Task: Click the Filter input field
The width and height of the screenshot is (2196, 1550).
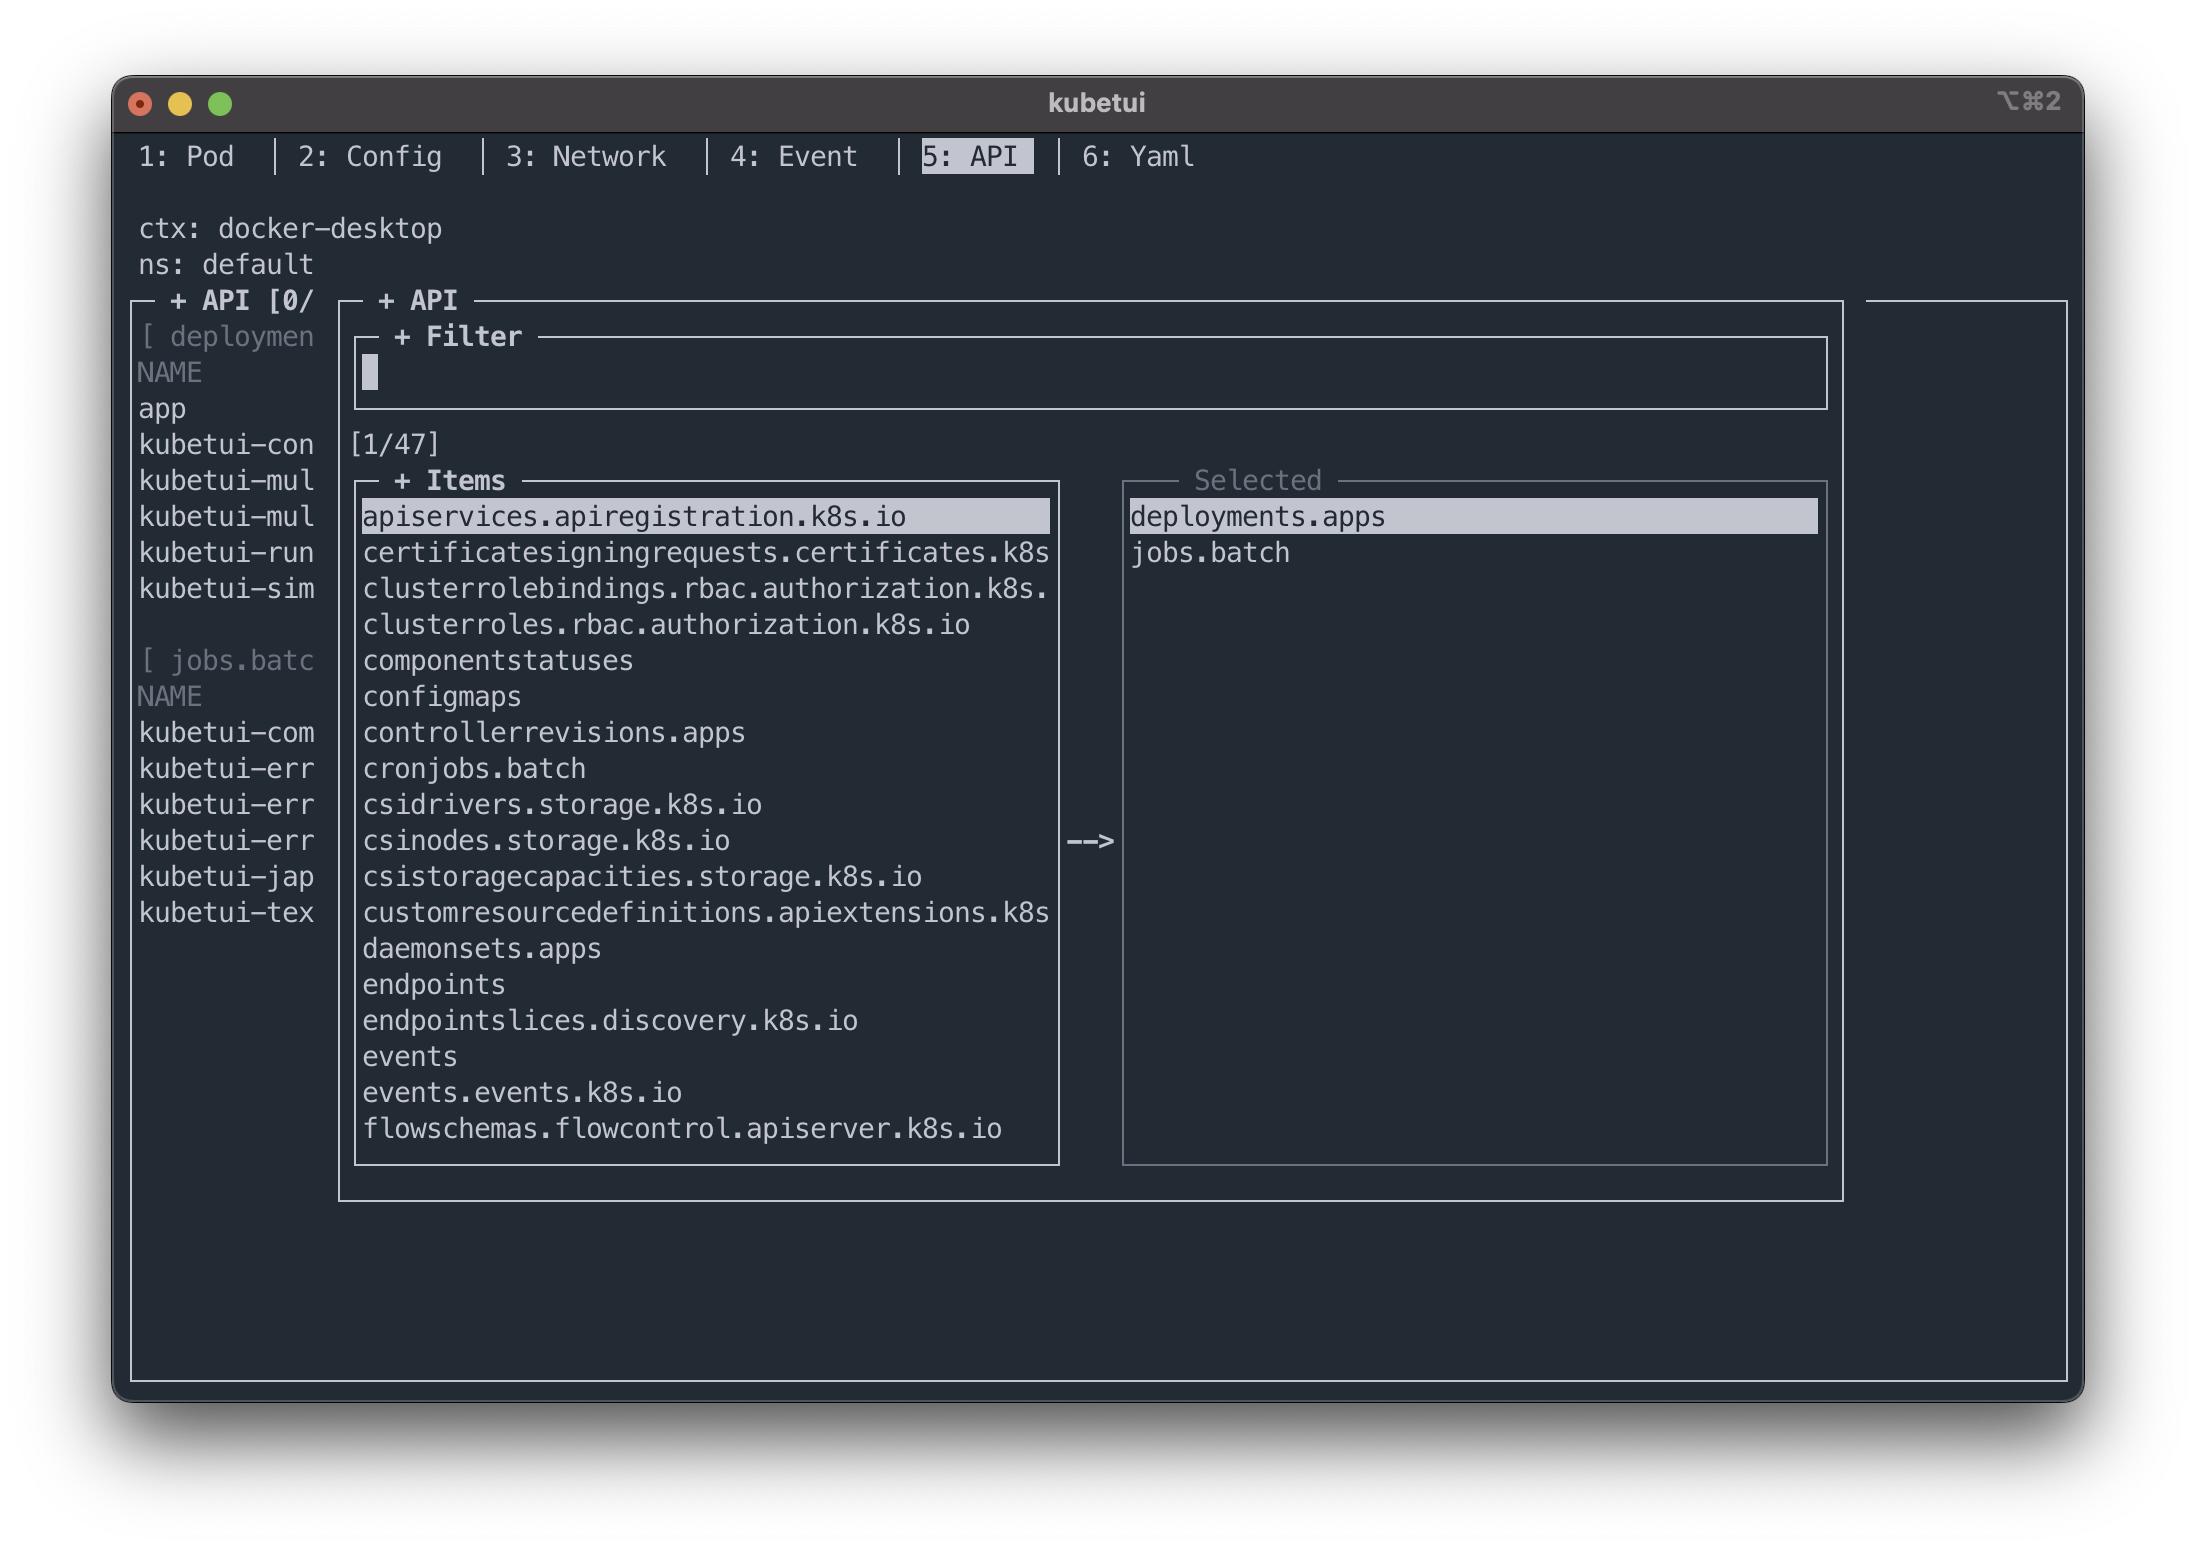Action: [1090, 373]
